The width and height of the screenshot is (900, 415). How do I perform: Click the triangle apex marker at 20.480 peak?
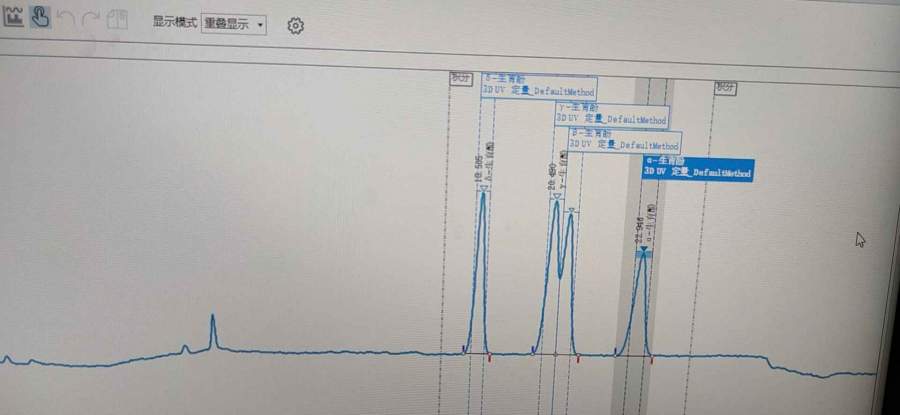556,196
